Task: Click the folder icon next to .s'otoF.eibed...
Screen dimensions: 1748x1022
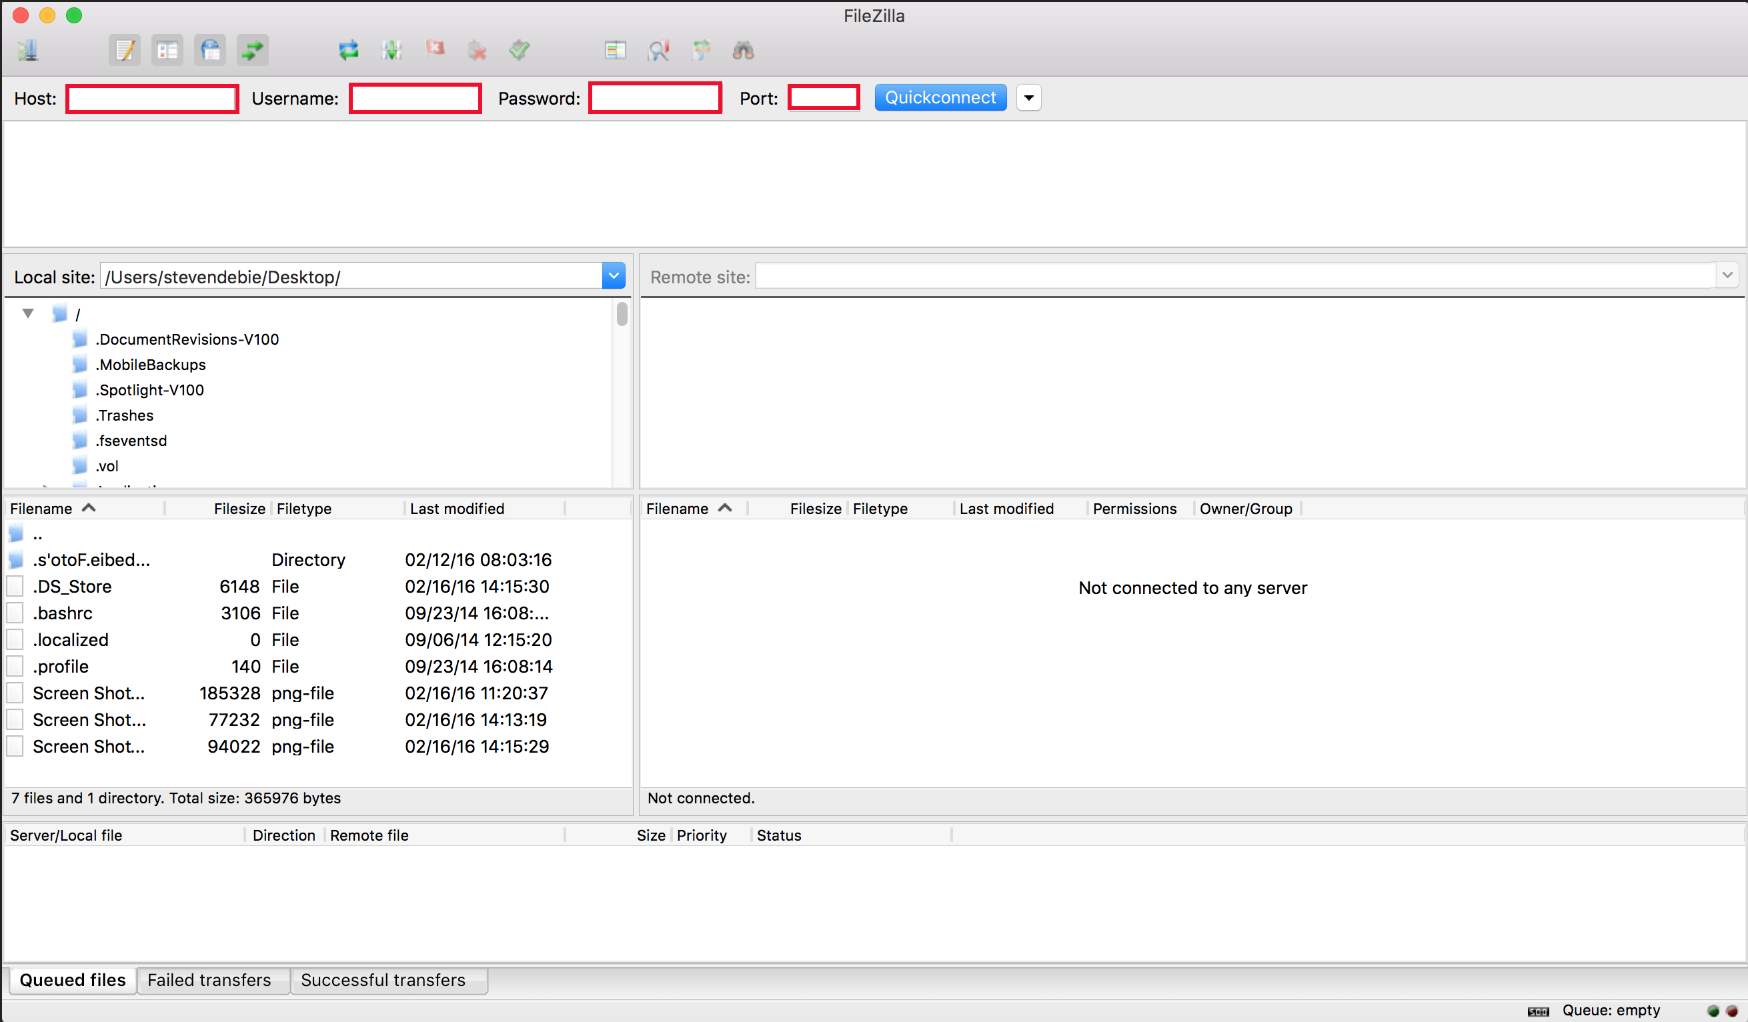Action: [x=16, y=560]
